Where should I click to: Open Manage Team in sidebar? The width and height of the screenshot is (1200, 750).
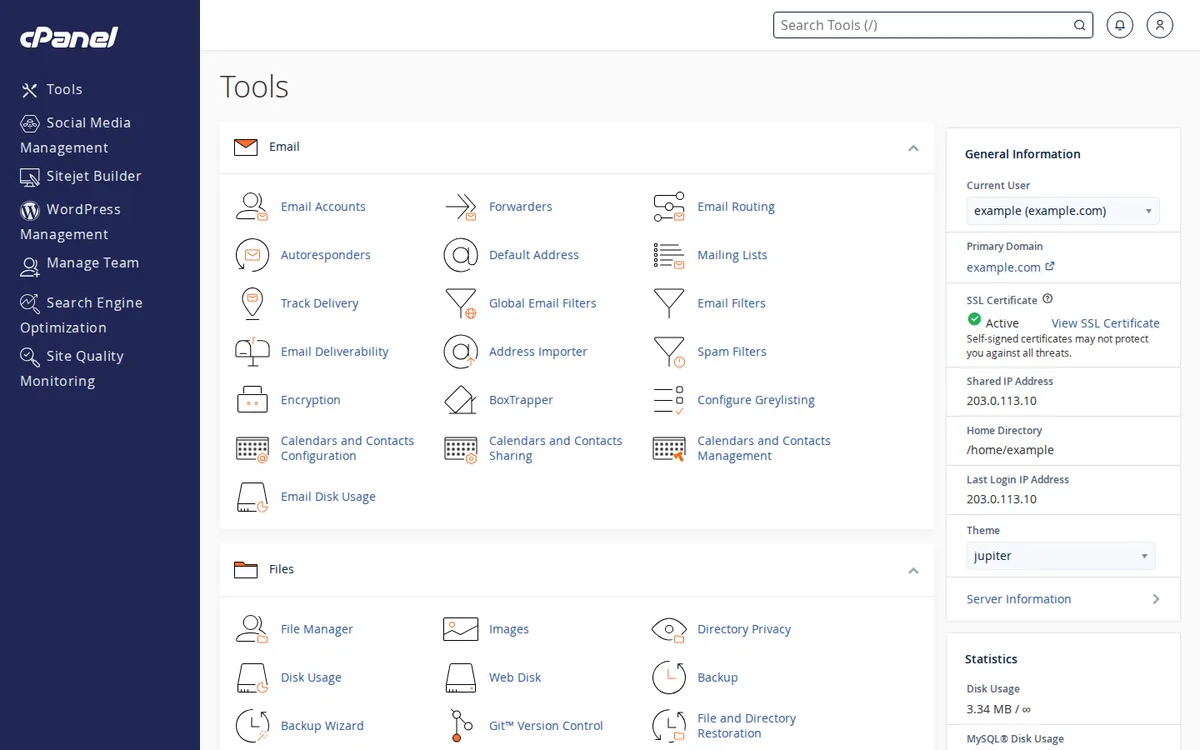(x=80, y=264)
